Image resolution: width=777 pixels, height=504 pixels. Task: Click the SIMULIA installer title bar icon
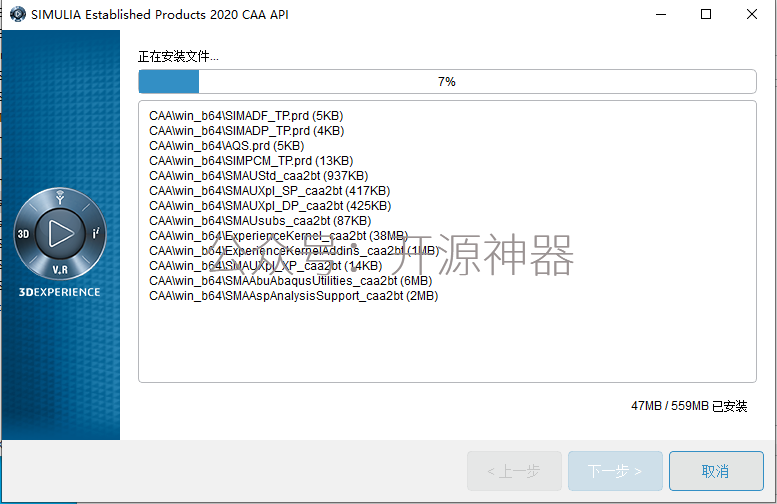pyautogui.click(x=18, y=14)
